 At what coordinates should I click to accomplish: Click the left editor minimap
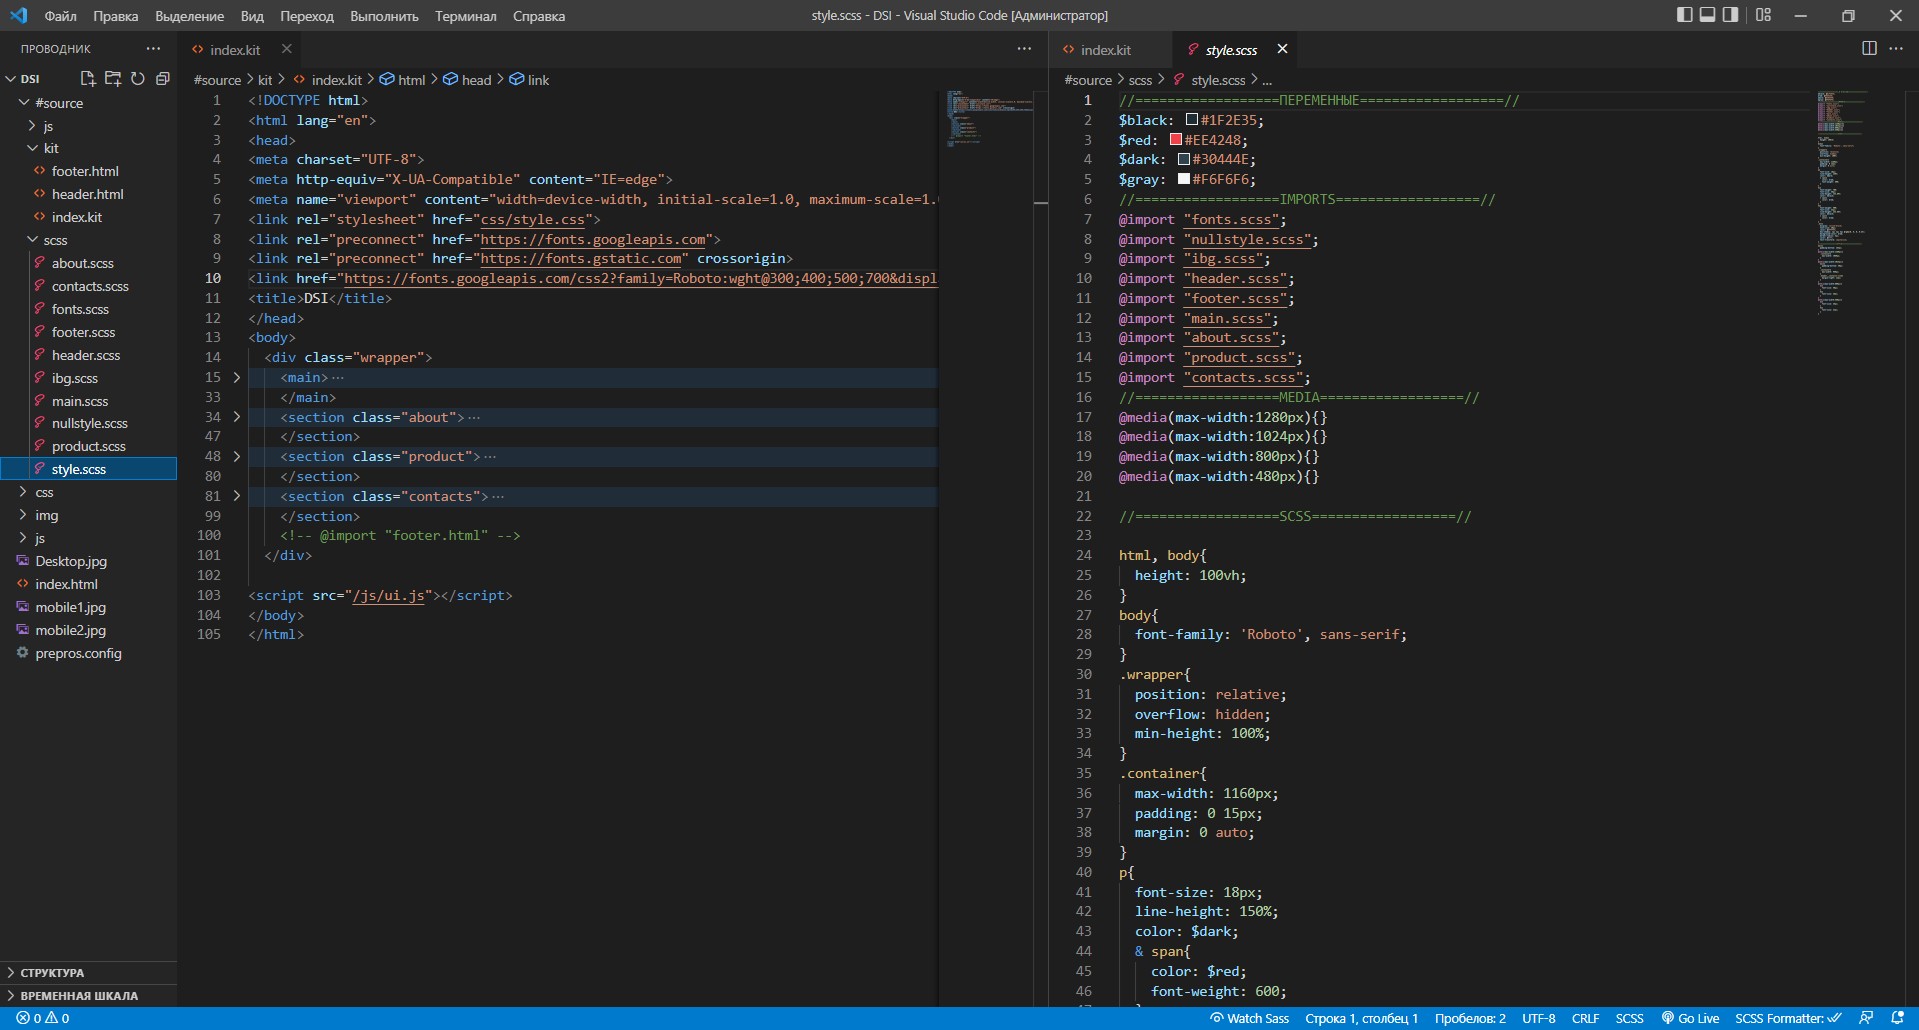coord(991,118)
